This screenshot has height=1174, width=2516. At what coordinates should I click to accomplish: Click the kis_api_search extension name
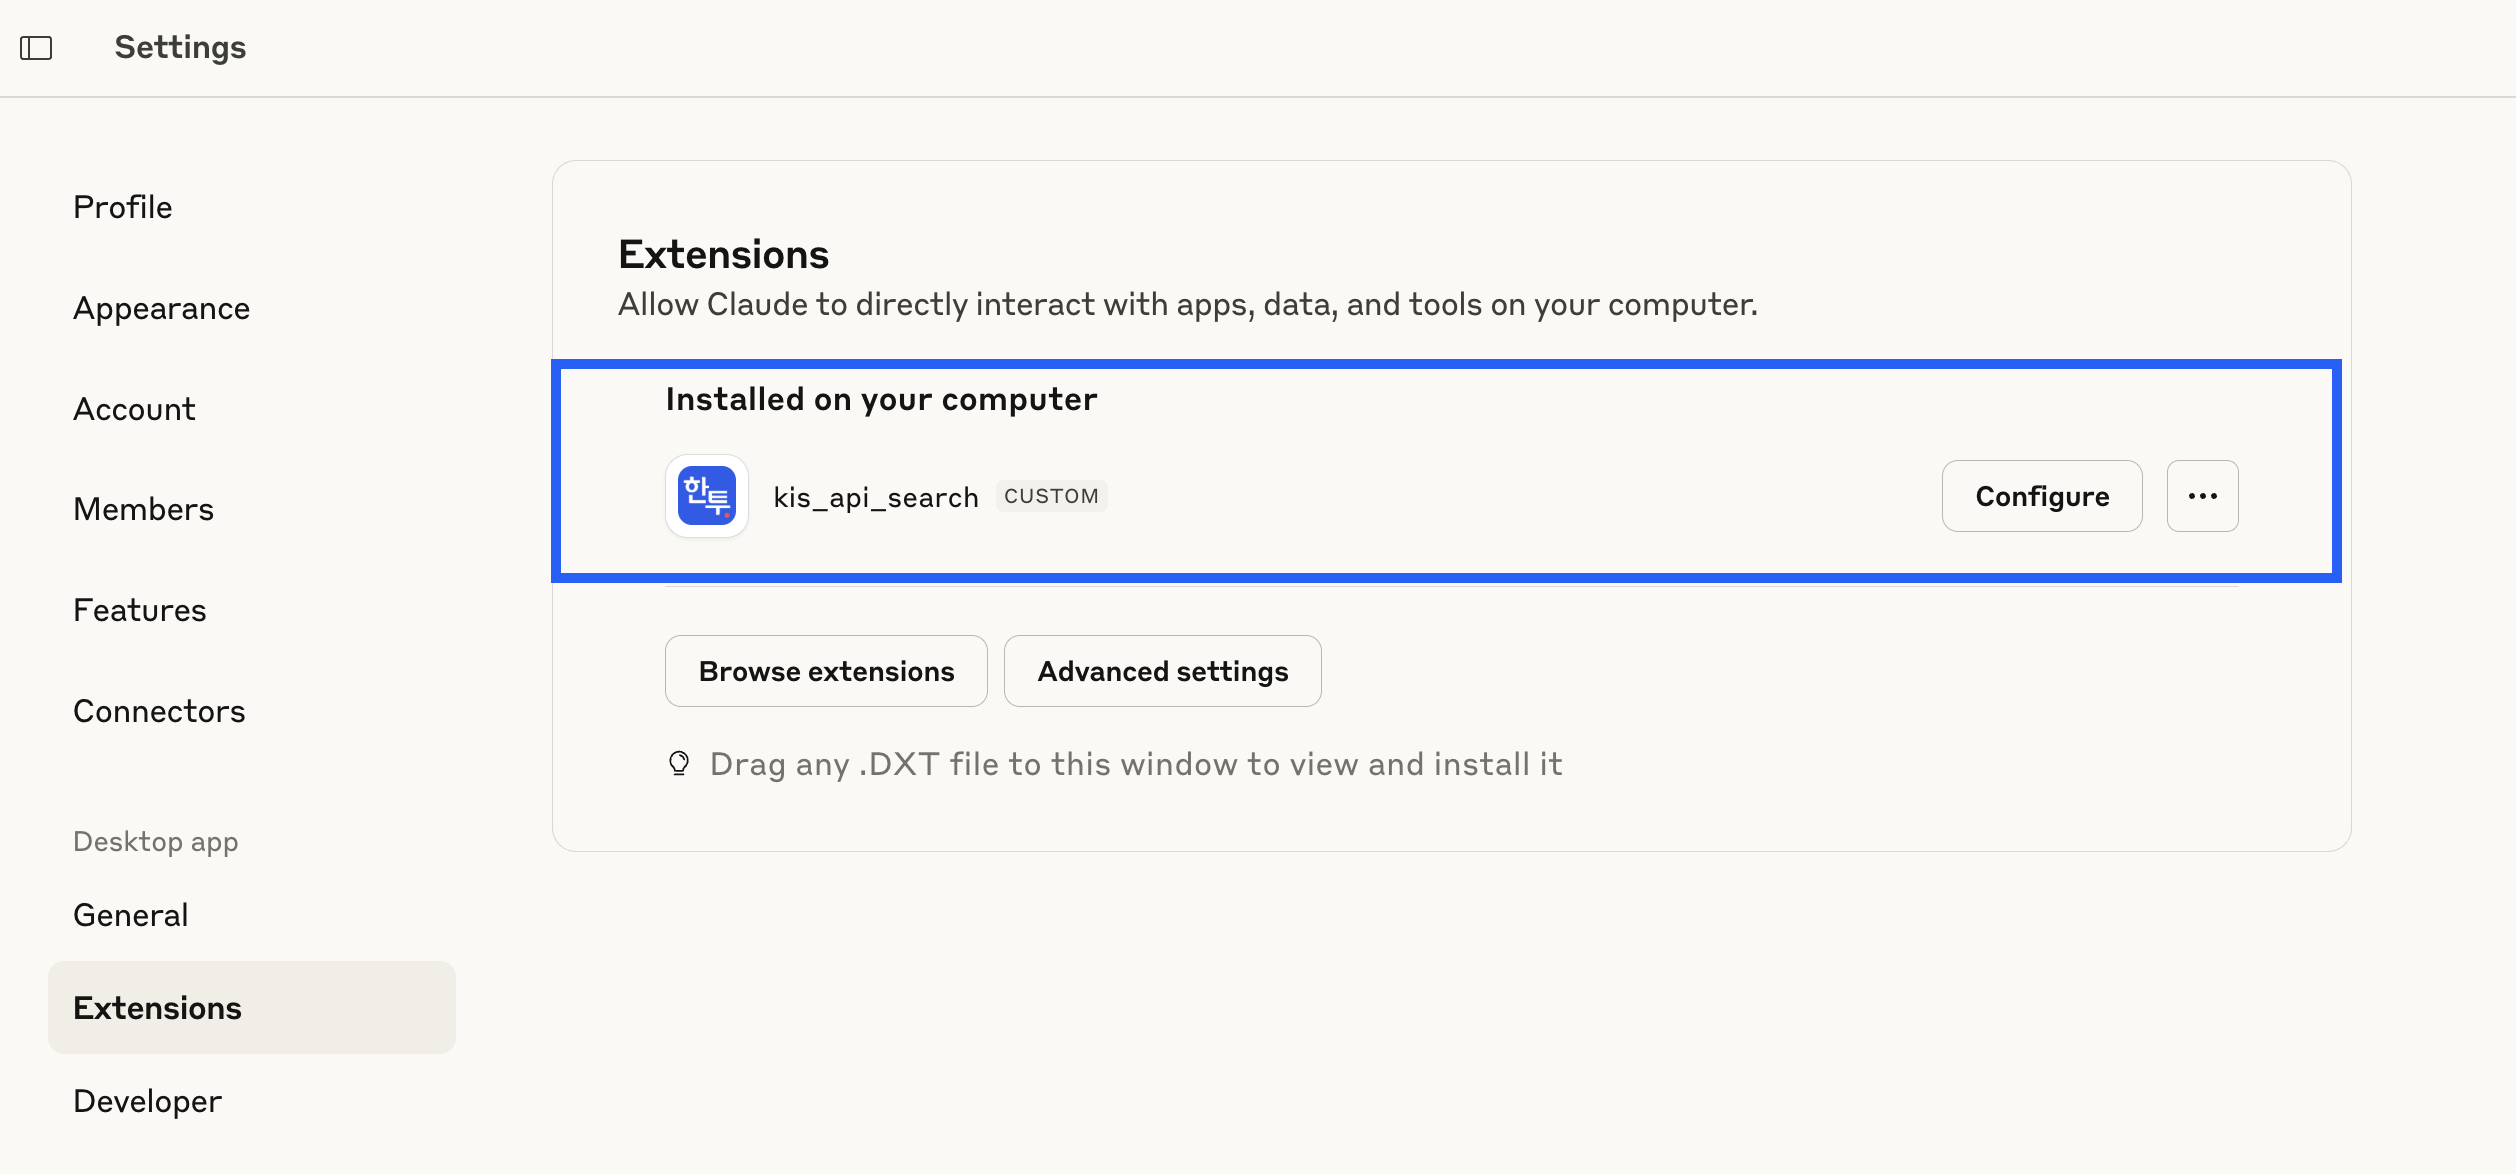(x=876, y=497)
